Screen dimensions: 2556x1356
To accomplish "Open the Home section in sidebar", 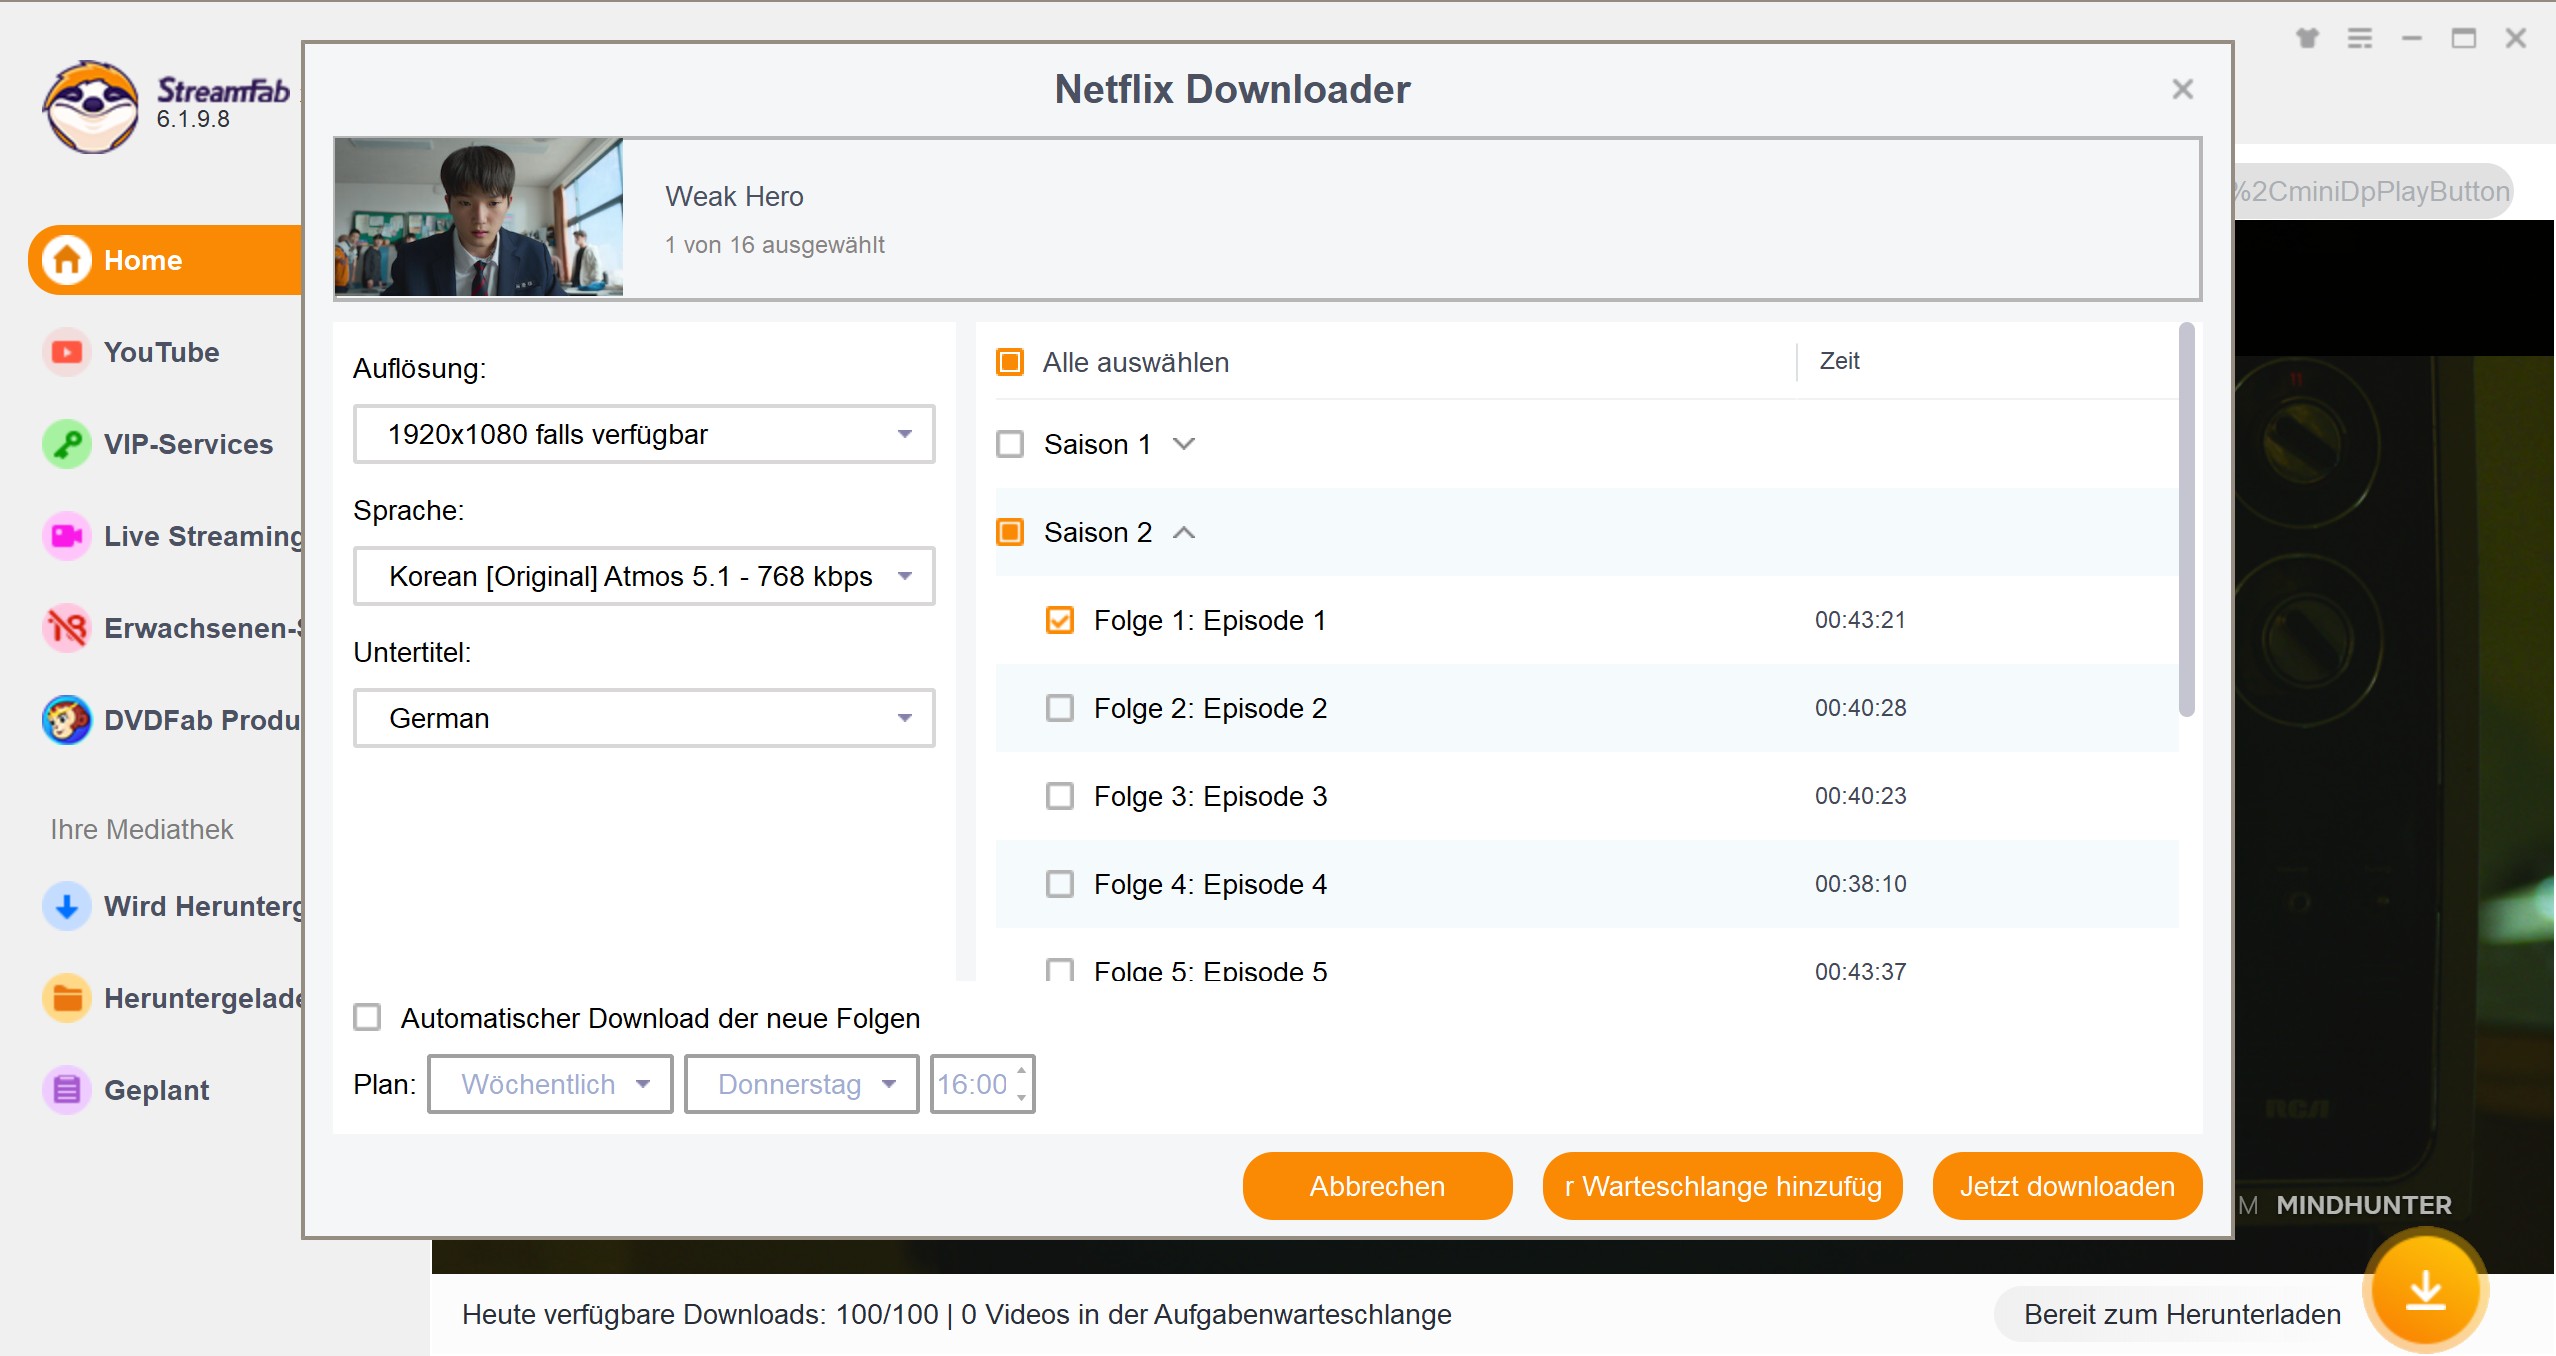I will 166,260.
